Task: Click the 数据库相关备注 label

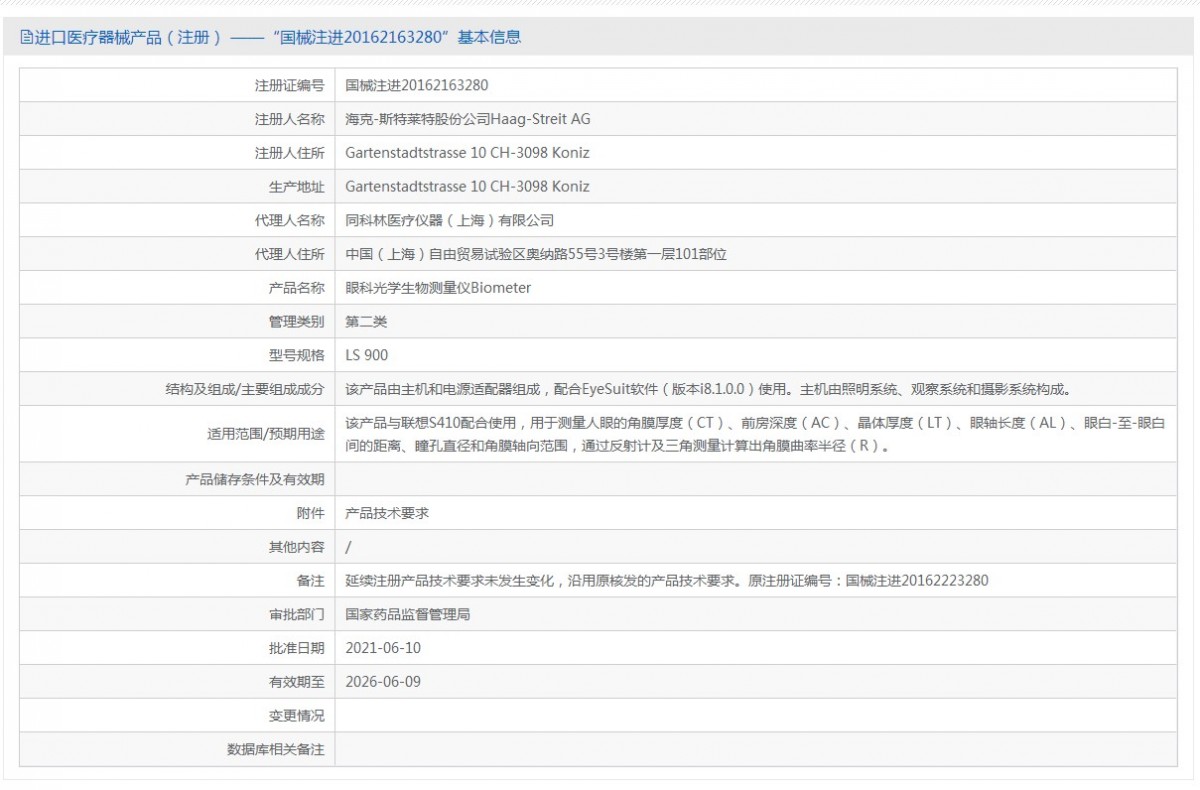Action: point(276,749)
